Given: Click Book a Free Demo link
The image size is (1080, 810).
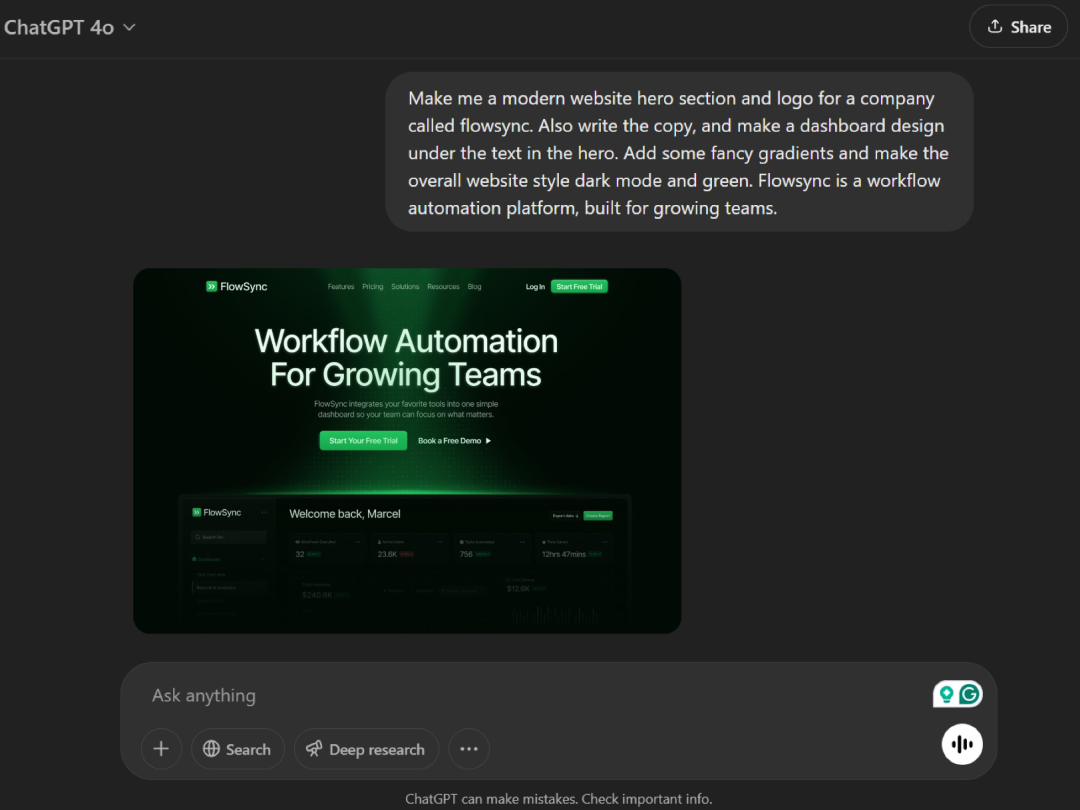Looking at the screenshot, I should tap(455, 441).
